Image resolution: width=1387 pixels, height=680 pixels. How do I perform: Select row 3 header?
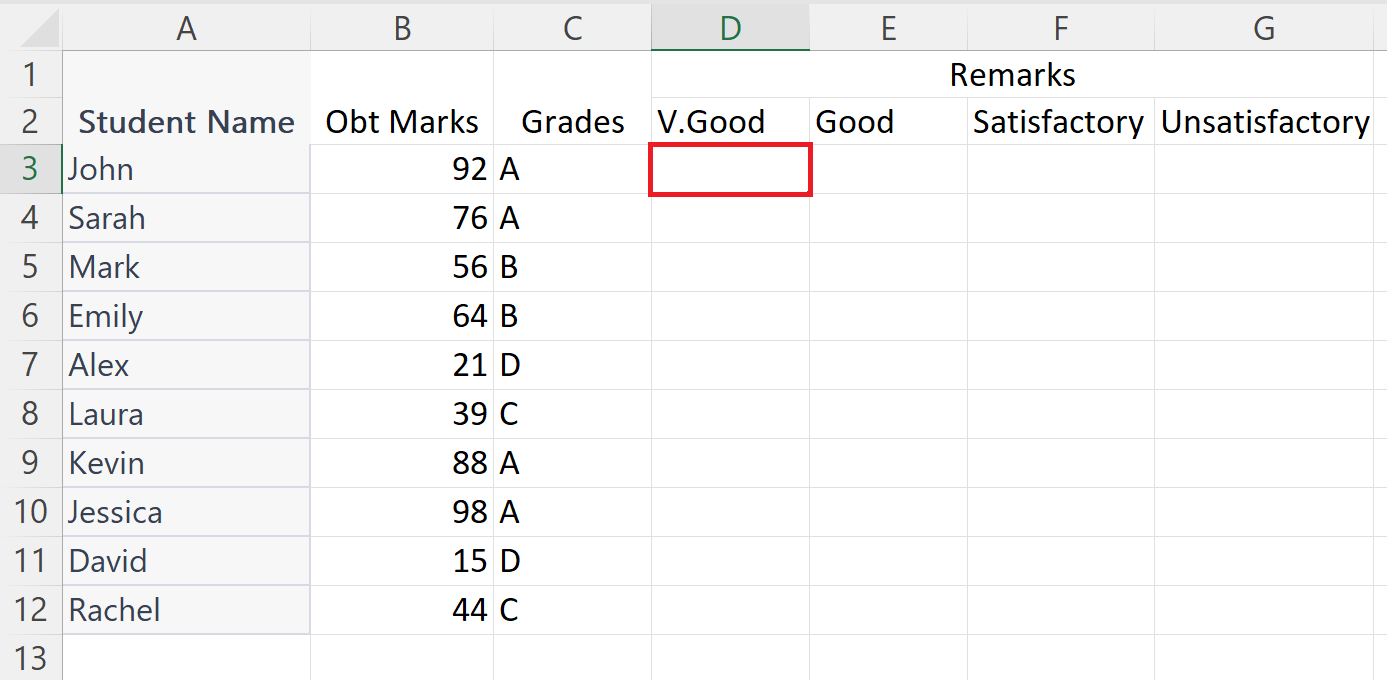point(31,169)
